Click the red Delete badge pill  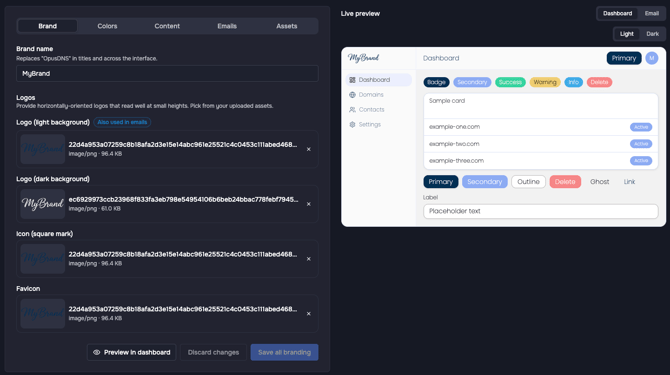tap(599, 82)
